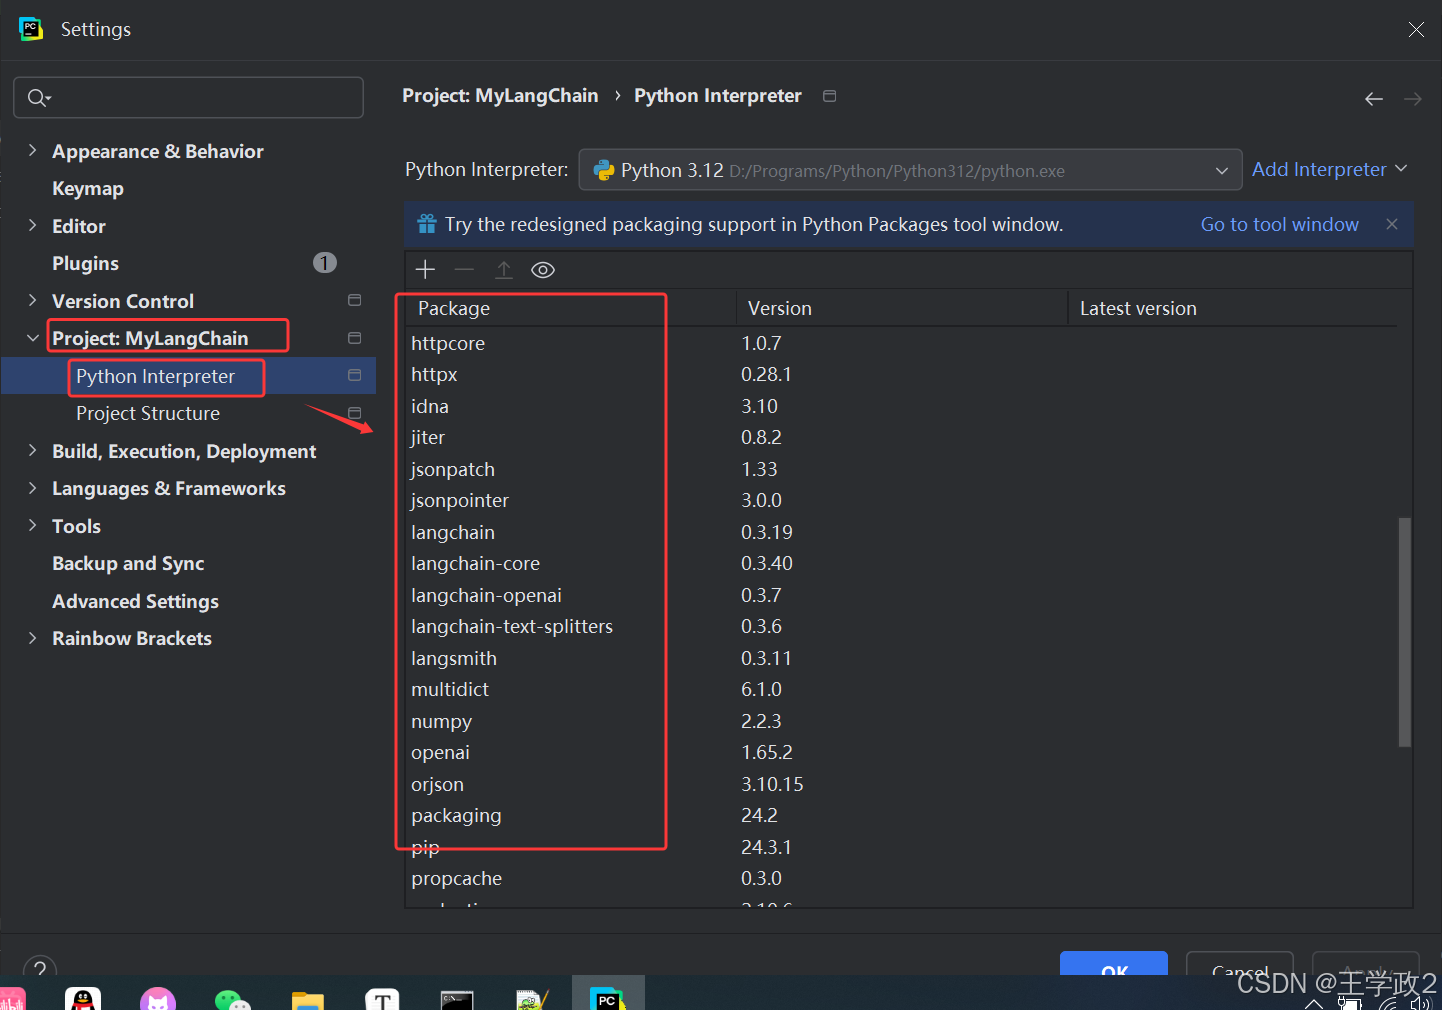Image resolution: width=1442 pixels, height=1010 pixels.
Task: Click the Latest version column header
Action: [x=1232, y=308]
